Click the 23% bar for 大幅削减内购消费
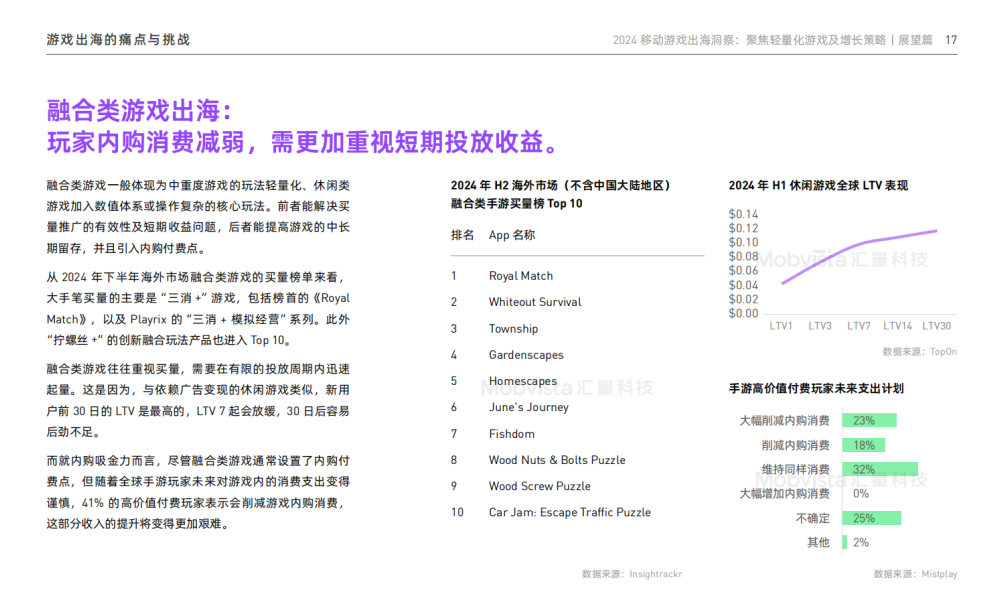Image resolution: width=982 pixels, height=606 pixels. coord(869,420)
